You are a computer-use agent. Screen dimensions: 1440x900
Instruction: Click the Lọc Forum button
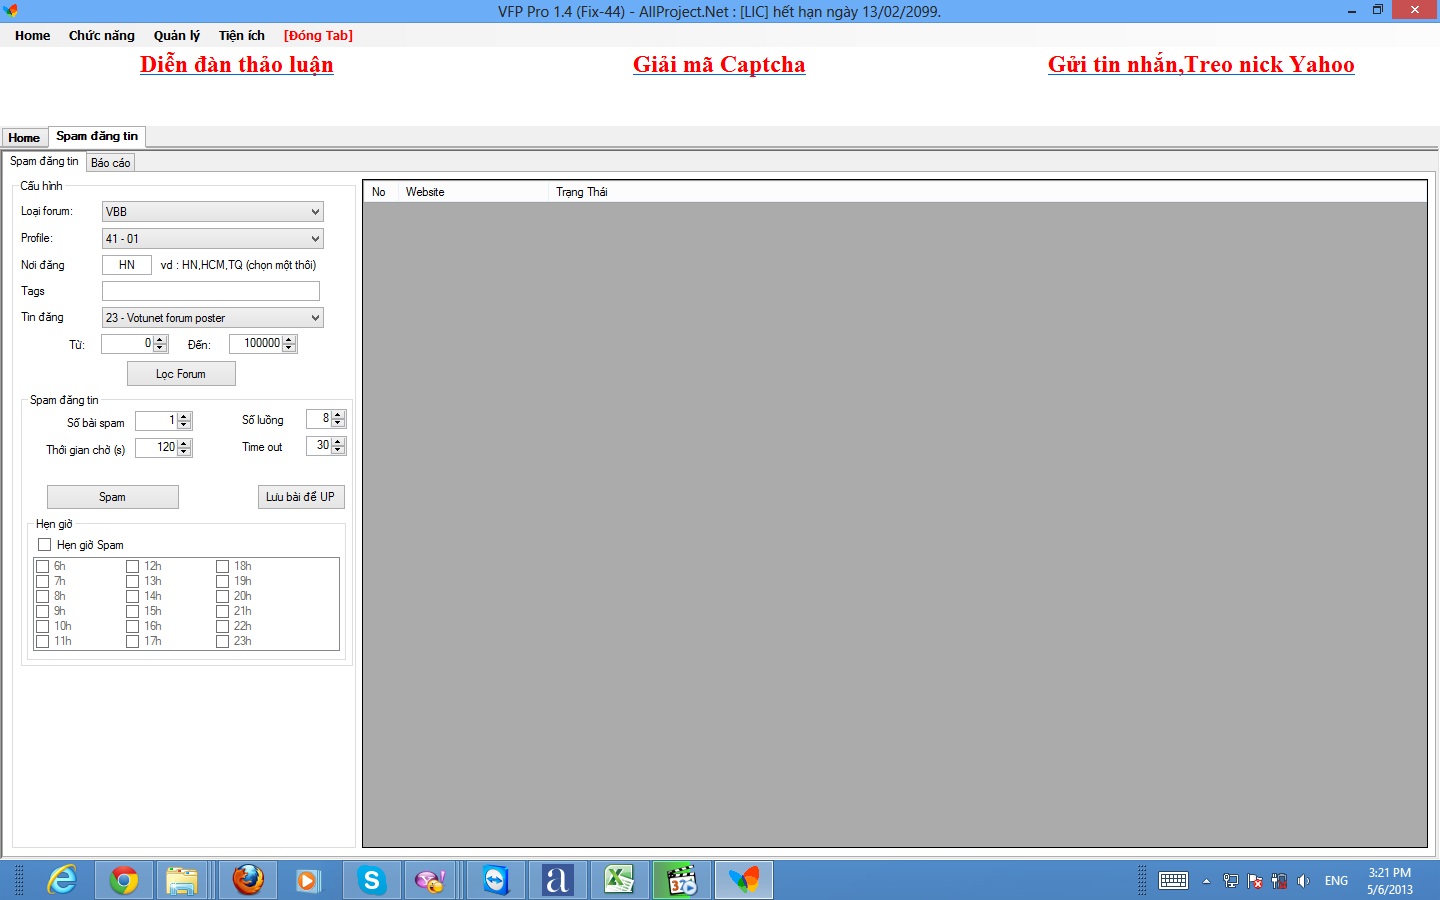tap(181, 374)
